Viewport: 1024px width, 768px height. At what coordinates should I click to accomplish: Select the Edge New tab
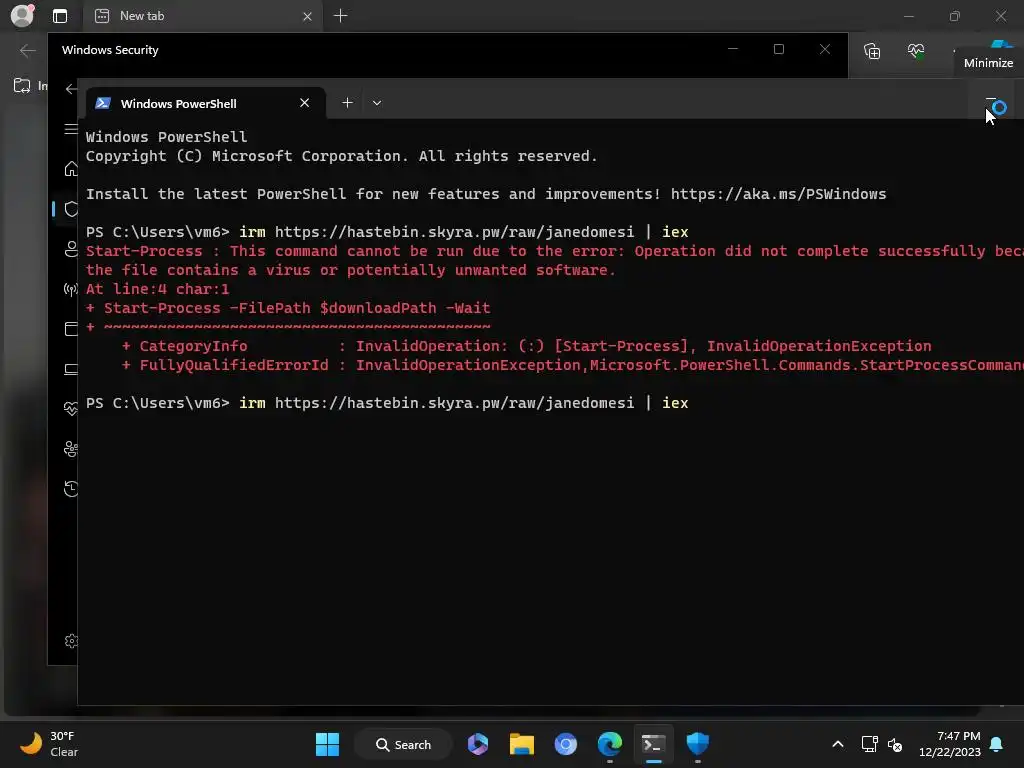pos(202,16)
